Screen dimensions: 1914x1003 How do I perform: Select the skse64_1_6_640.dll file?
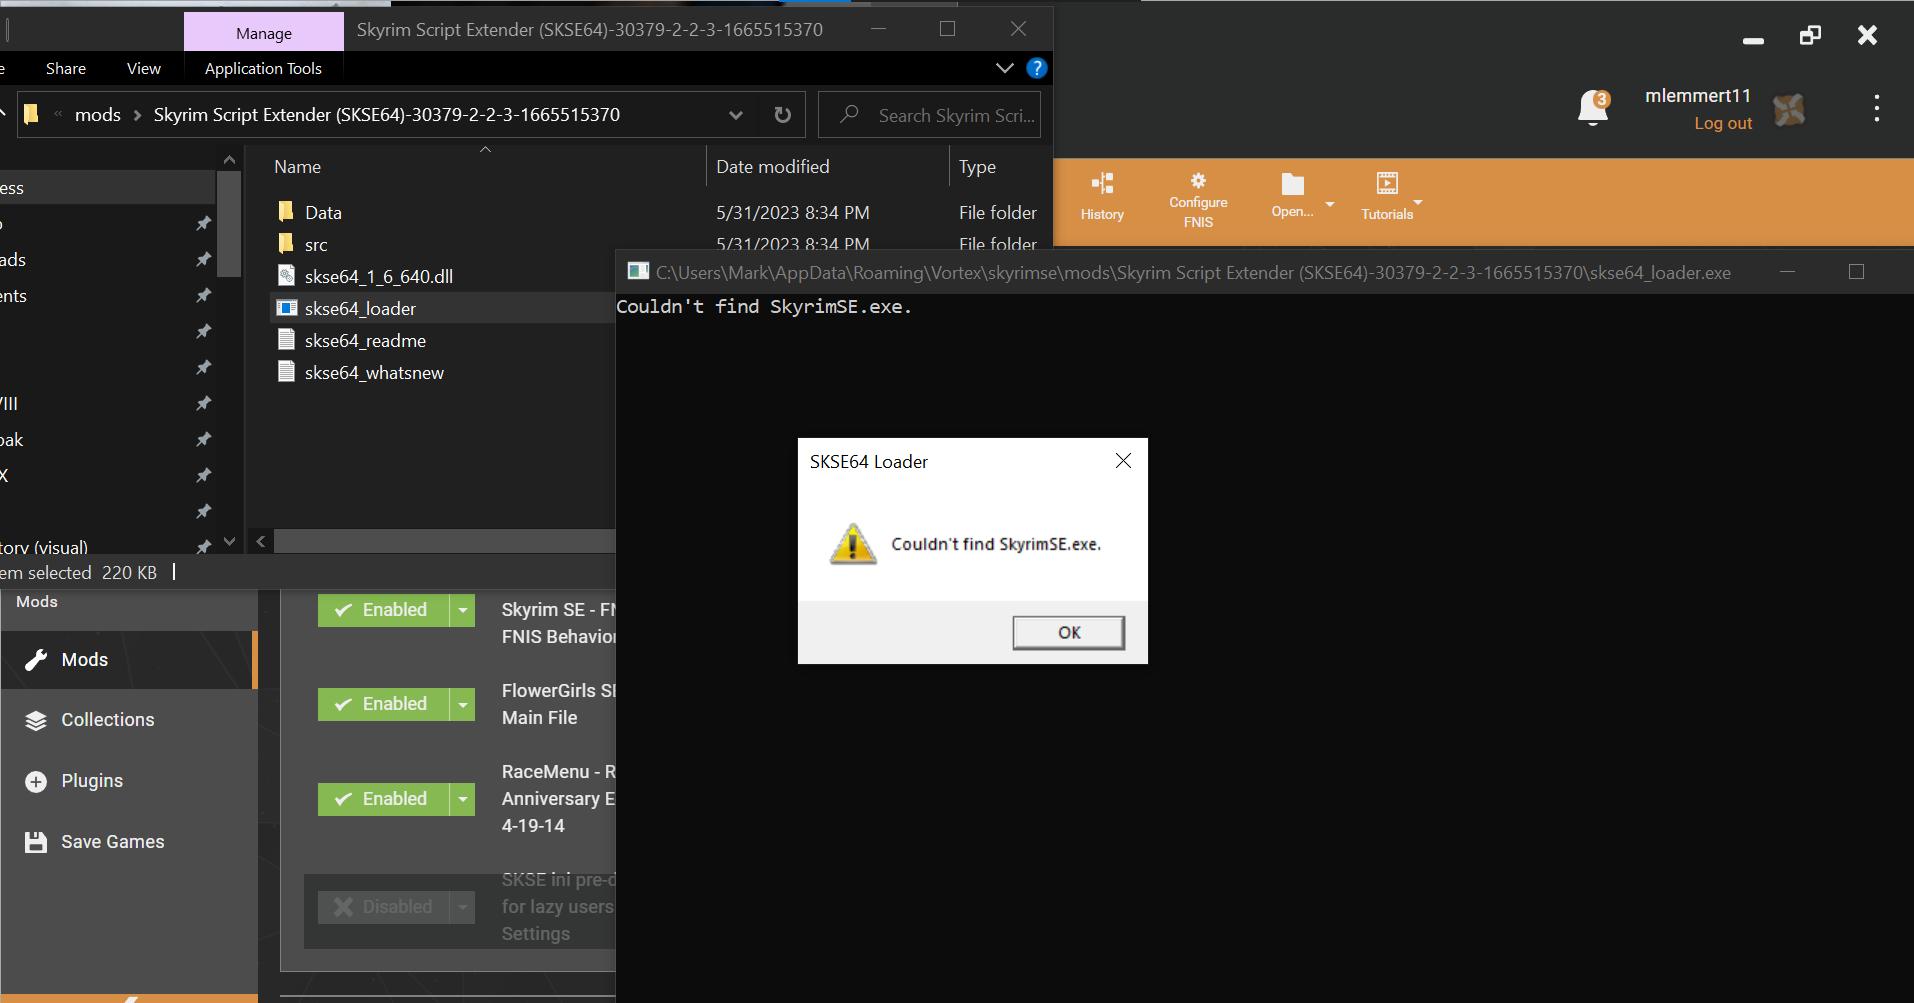coord(379,276)
